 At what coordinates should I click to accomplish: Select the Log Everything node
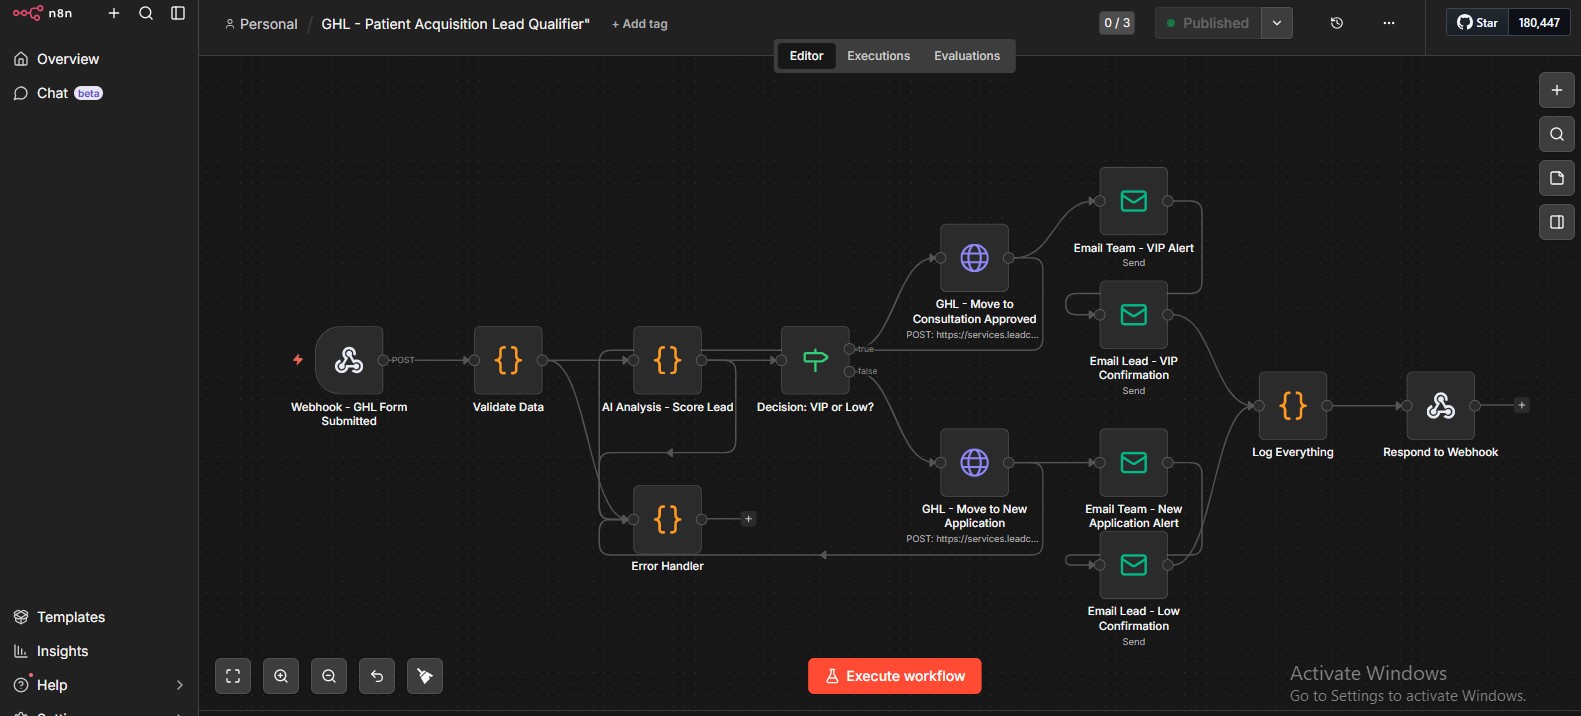(x=1293, y=405)
